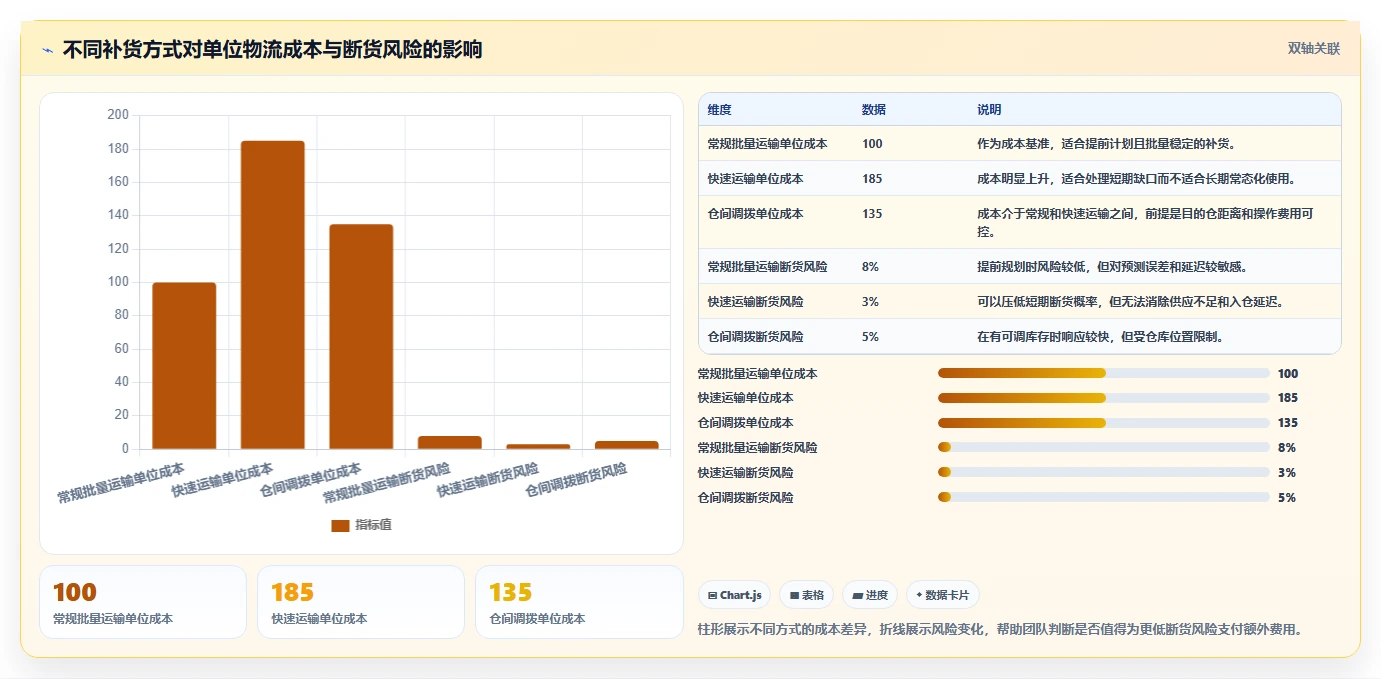Click the 双轴关联 label in header
This screenshot has width=1381, height=679.
coord(1313,48)
